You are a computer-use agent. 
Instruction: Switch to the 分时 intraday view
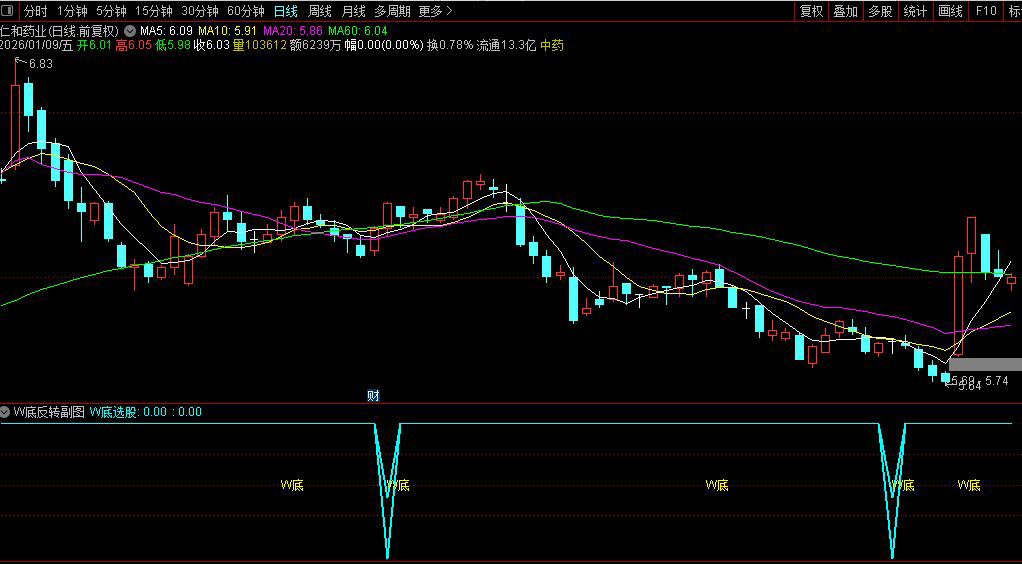point(35,11)
